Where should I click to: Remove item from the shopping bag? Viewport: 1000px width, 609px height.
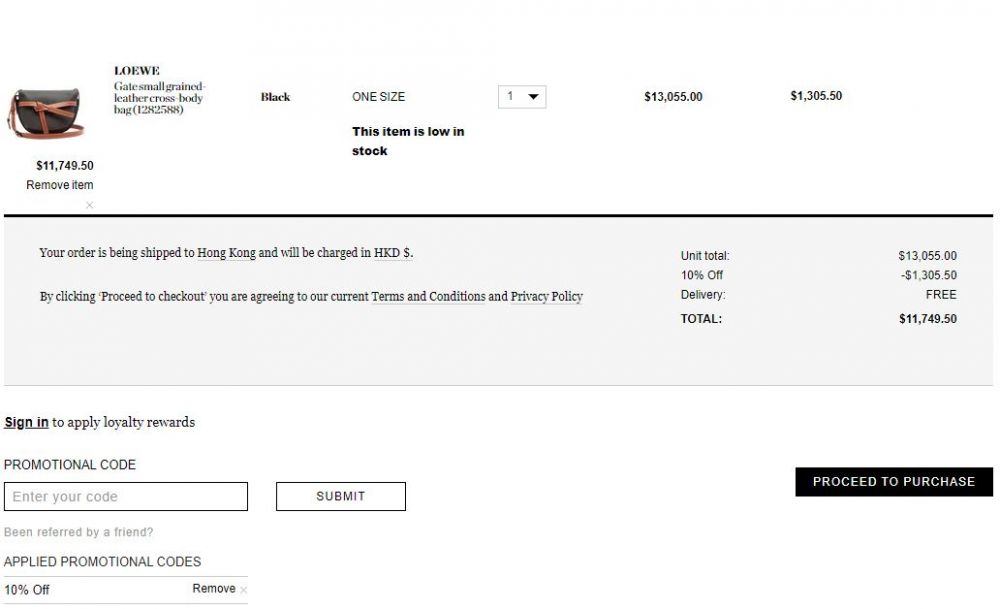point(59,185)
